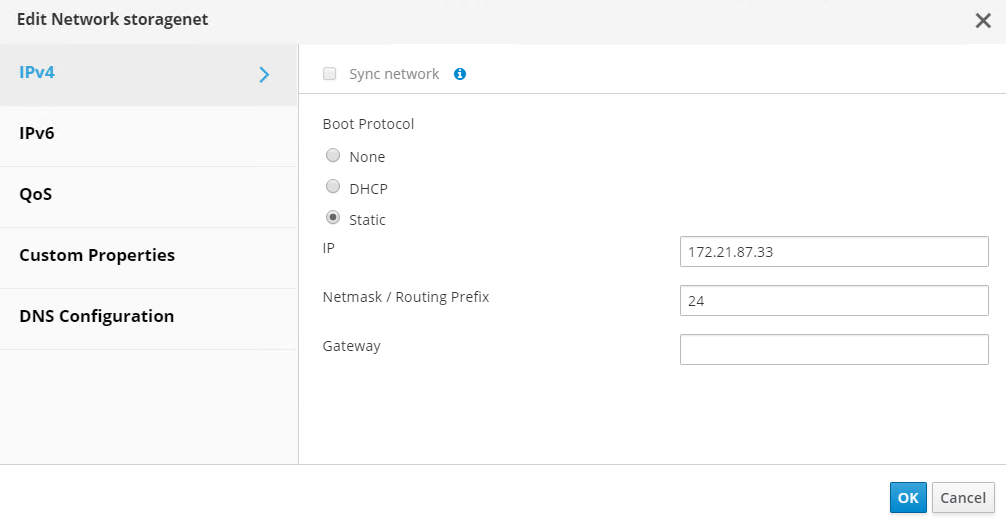This screenshot has height=528, width=1006.
Task: Select the None boot protocol radio
Action: (x=333, y=156)
